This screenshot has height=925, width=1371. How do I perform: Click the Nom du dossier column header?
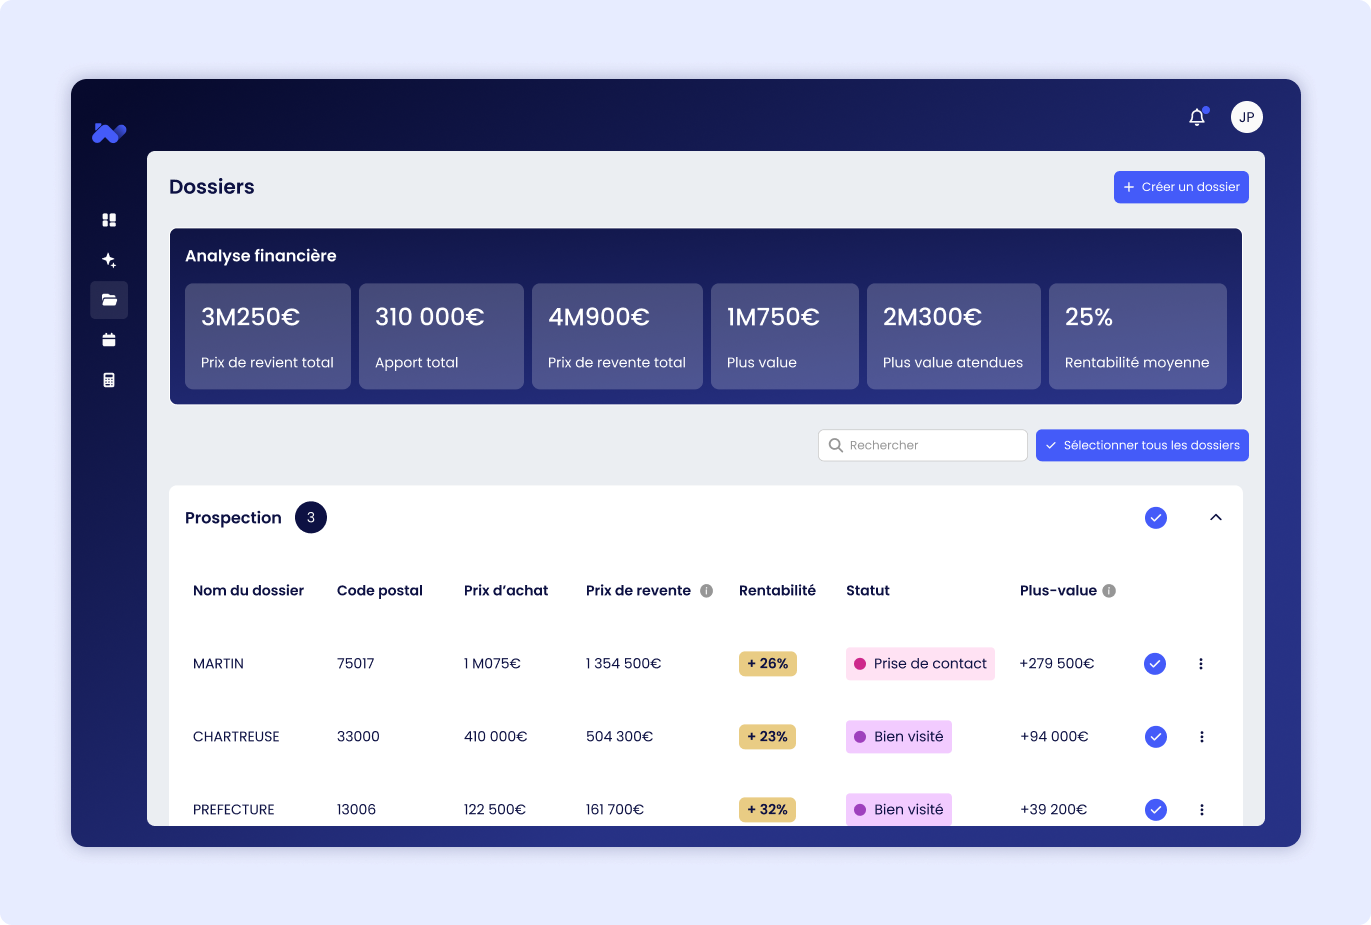pos(248,591)
